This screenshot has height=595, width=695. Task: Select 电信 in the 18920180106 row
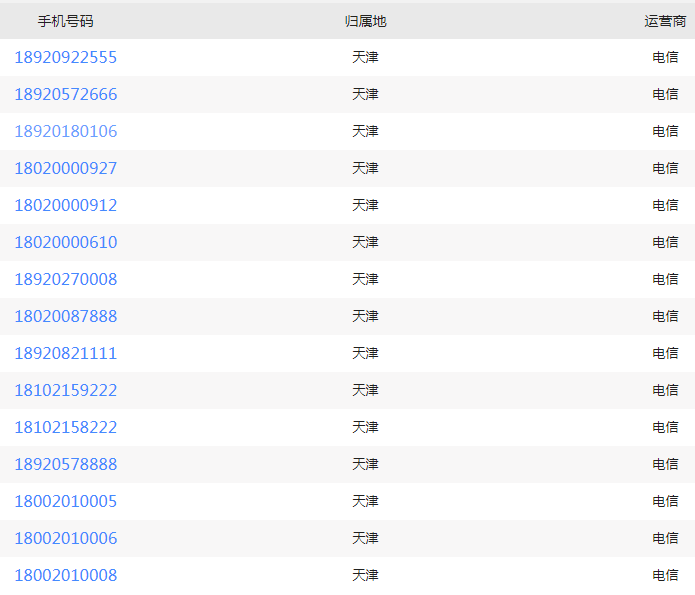coord(665,131)
